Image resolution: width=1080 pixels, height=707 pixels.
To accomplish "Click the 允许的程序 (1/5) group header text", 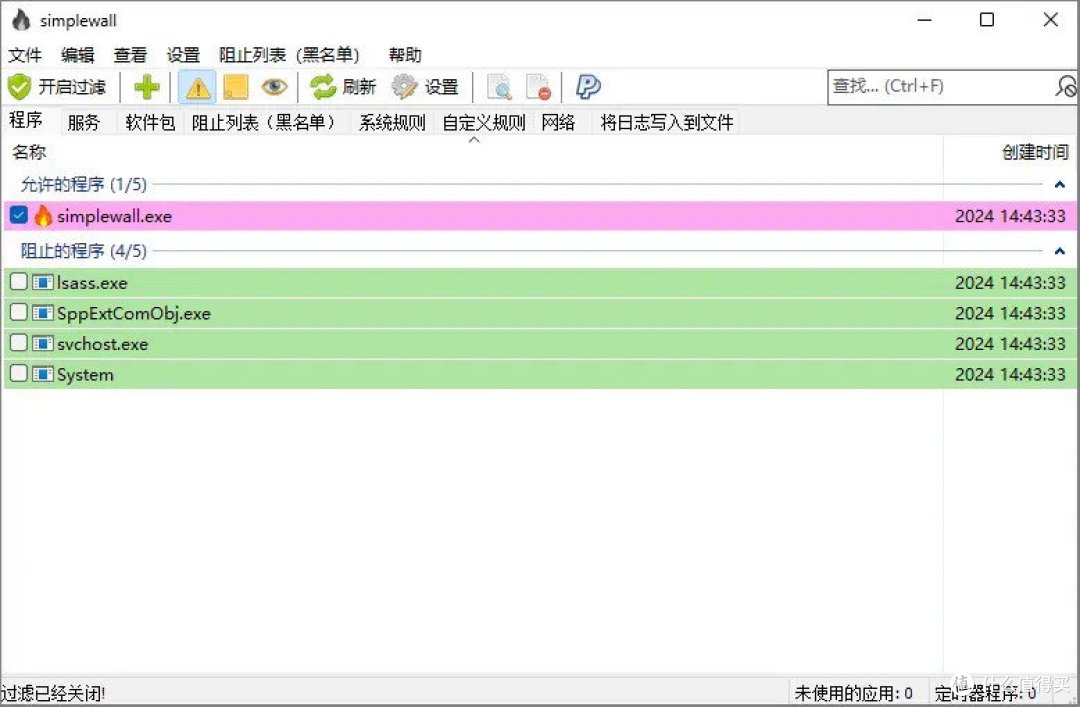I will (x=83, y=185).
